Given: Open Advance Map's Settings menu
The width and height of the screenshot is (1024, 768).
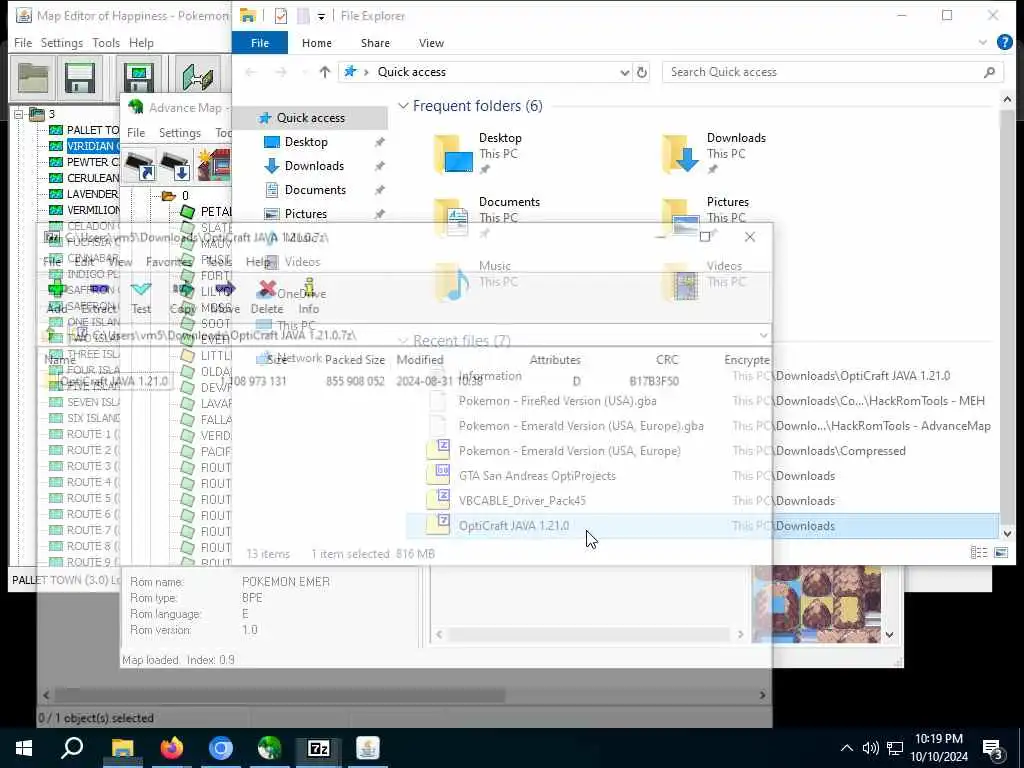Looking at the screenshot, I should click(180, 133).
